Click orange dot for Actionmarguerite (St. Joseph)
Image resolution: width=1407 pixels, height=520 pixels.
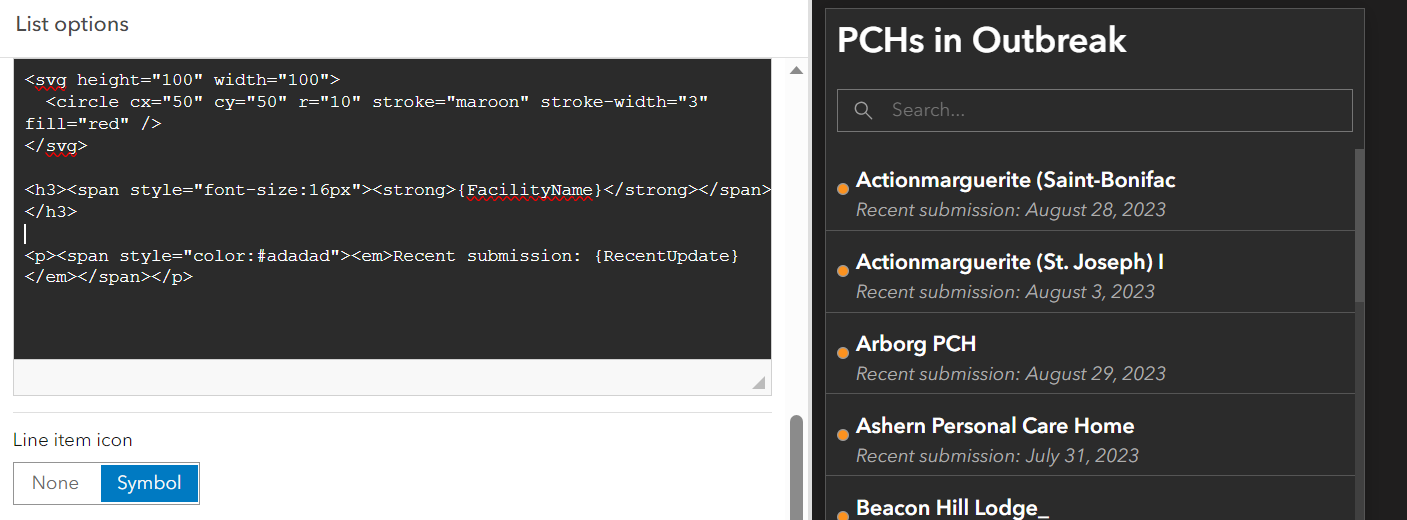tap(843, 270)
